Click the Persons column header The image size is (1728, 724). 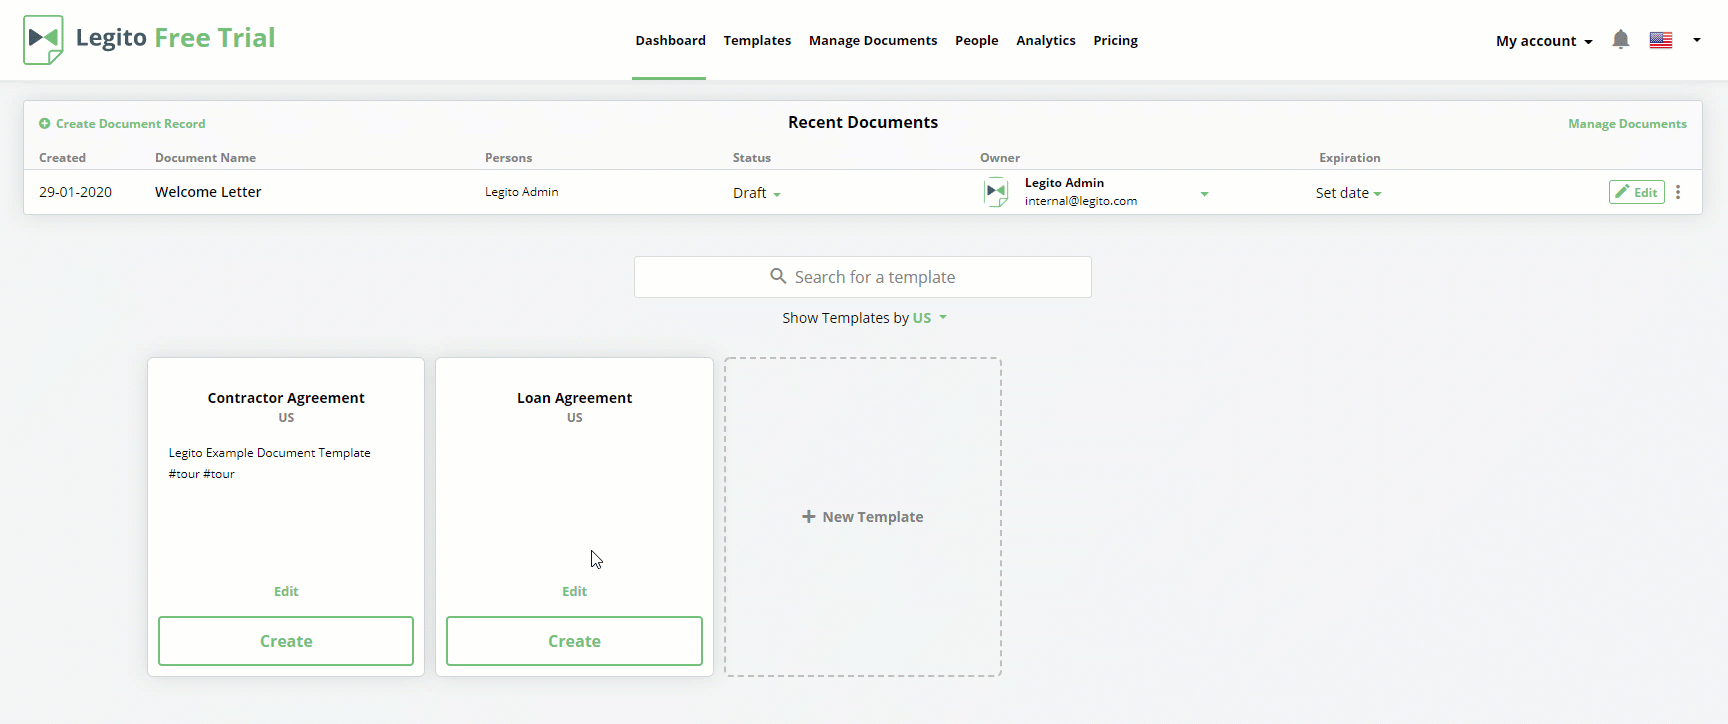pos(508,158)
